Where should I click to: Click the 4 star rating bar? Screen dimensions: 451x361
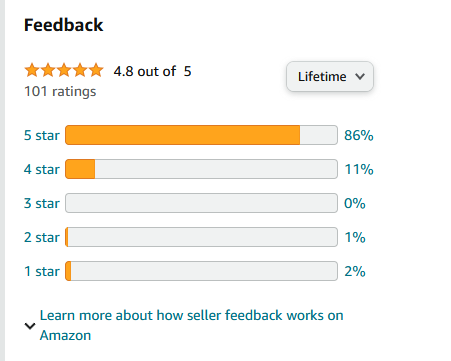pyautogui.click(x=201, y=169)
